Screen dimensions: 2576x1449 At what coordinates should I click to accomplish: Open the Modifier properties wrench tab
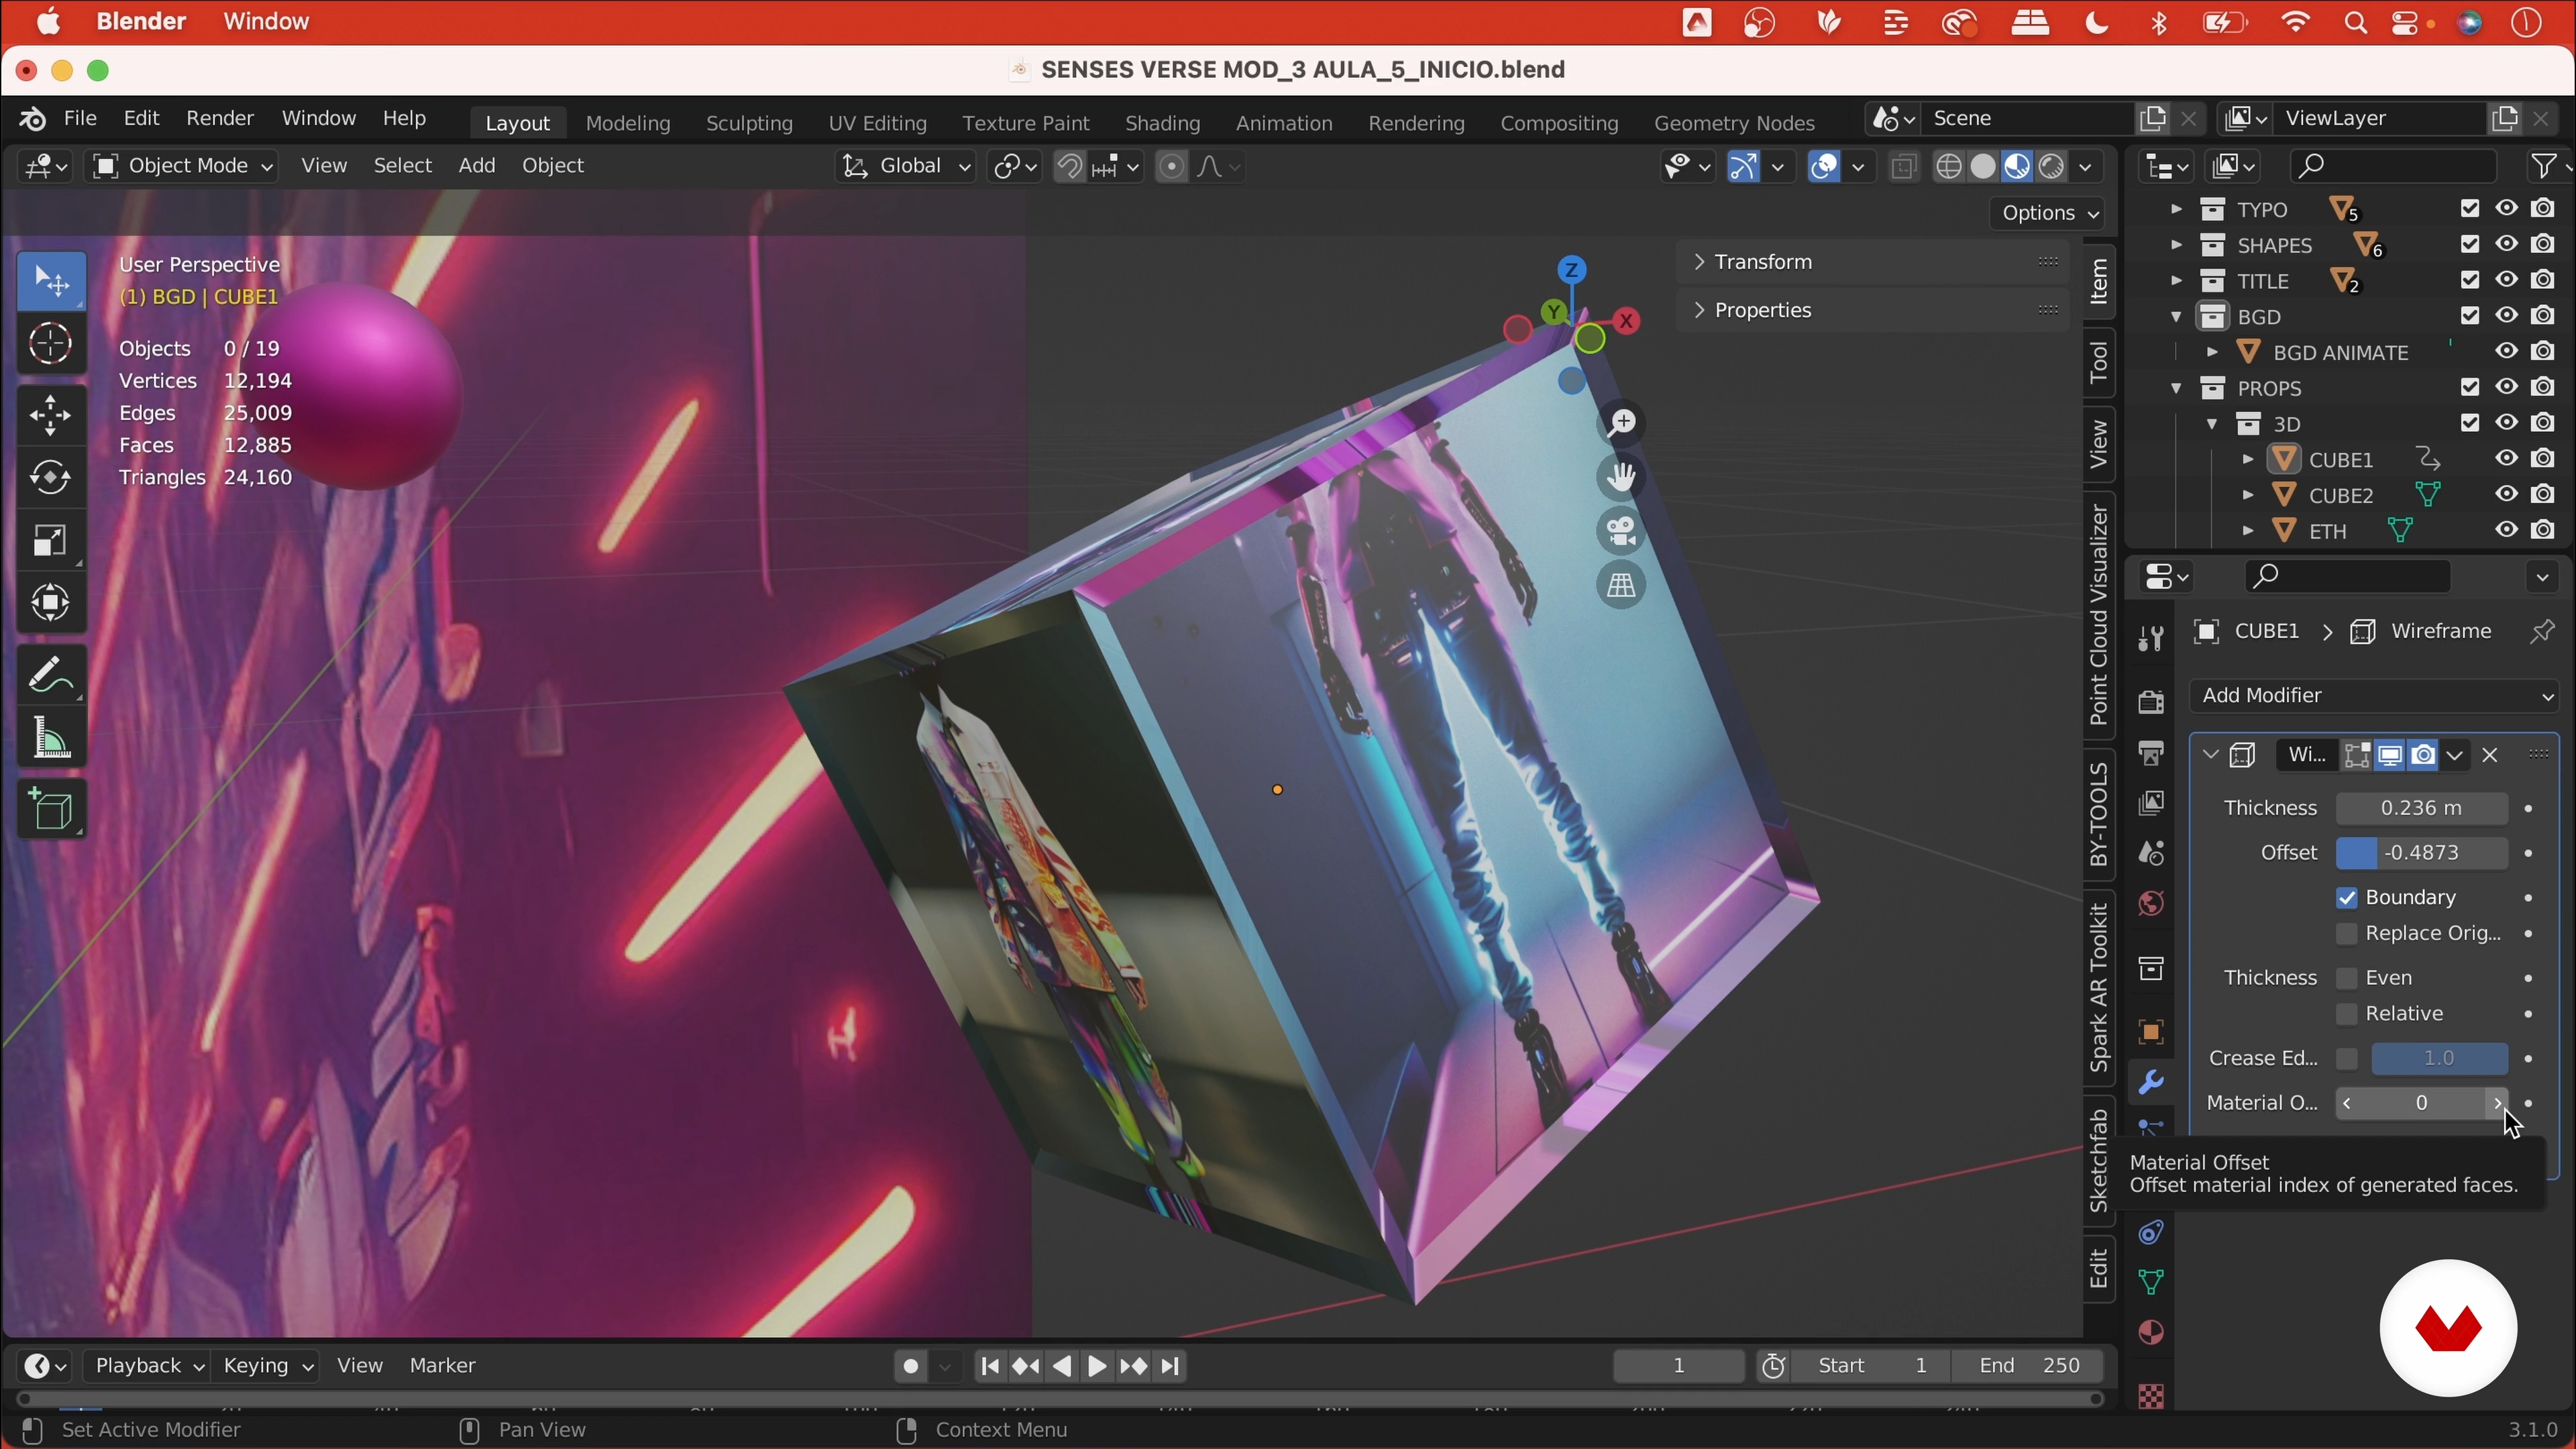point(2151,1083)
